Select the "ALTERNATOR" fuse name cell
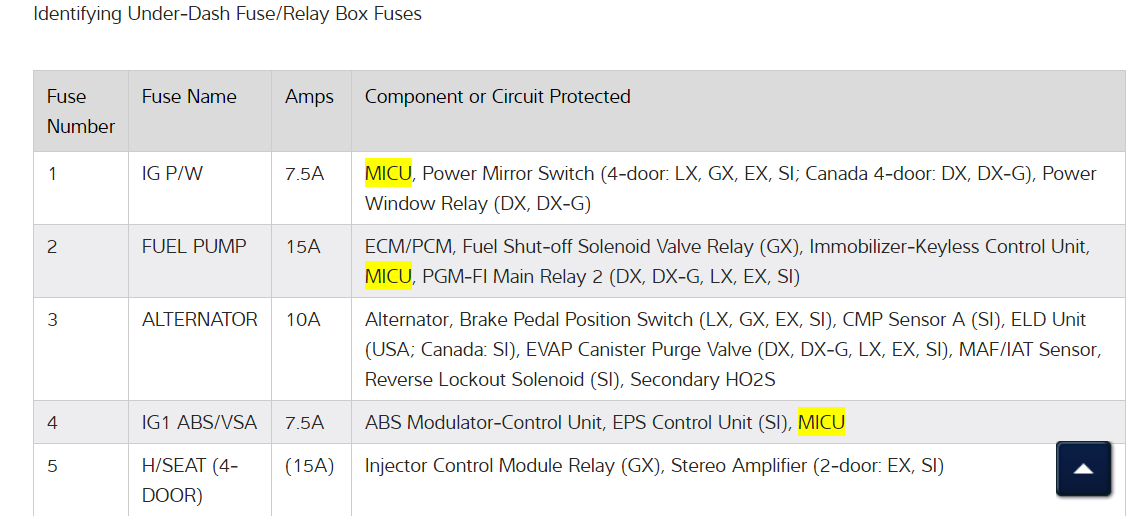Viewport: 1139px width, 529px height. coord(199,319)
